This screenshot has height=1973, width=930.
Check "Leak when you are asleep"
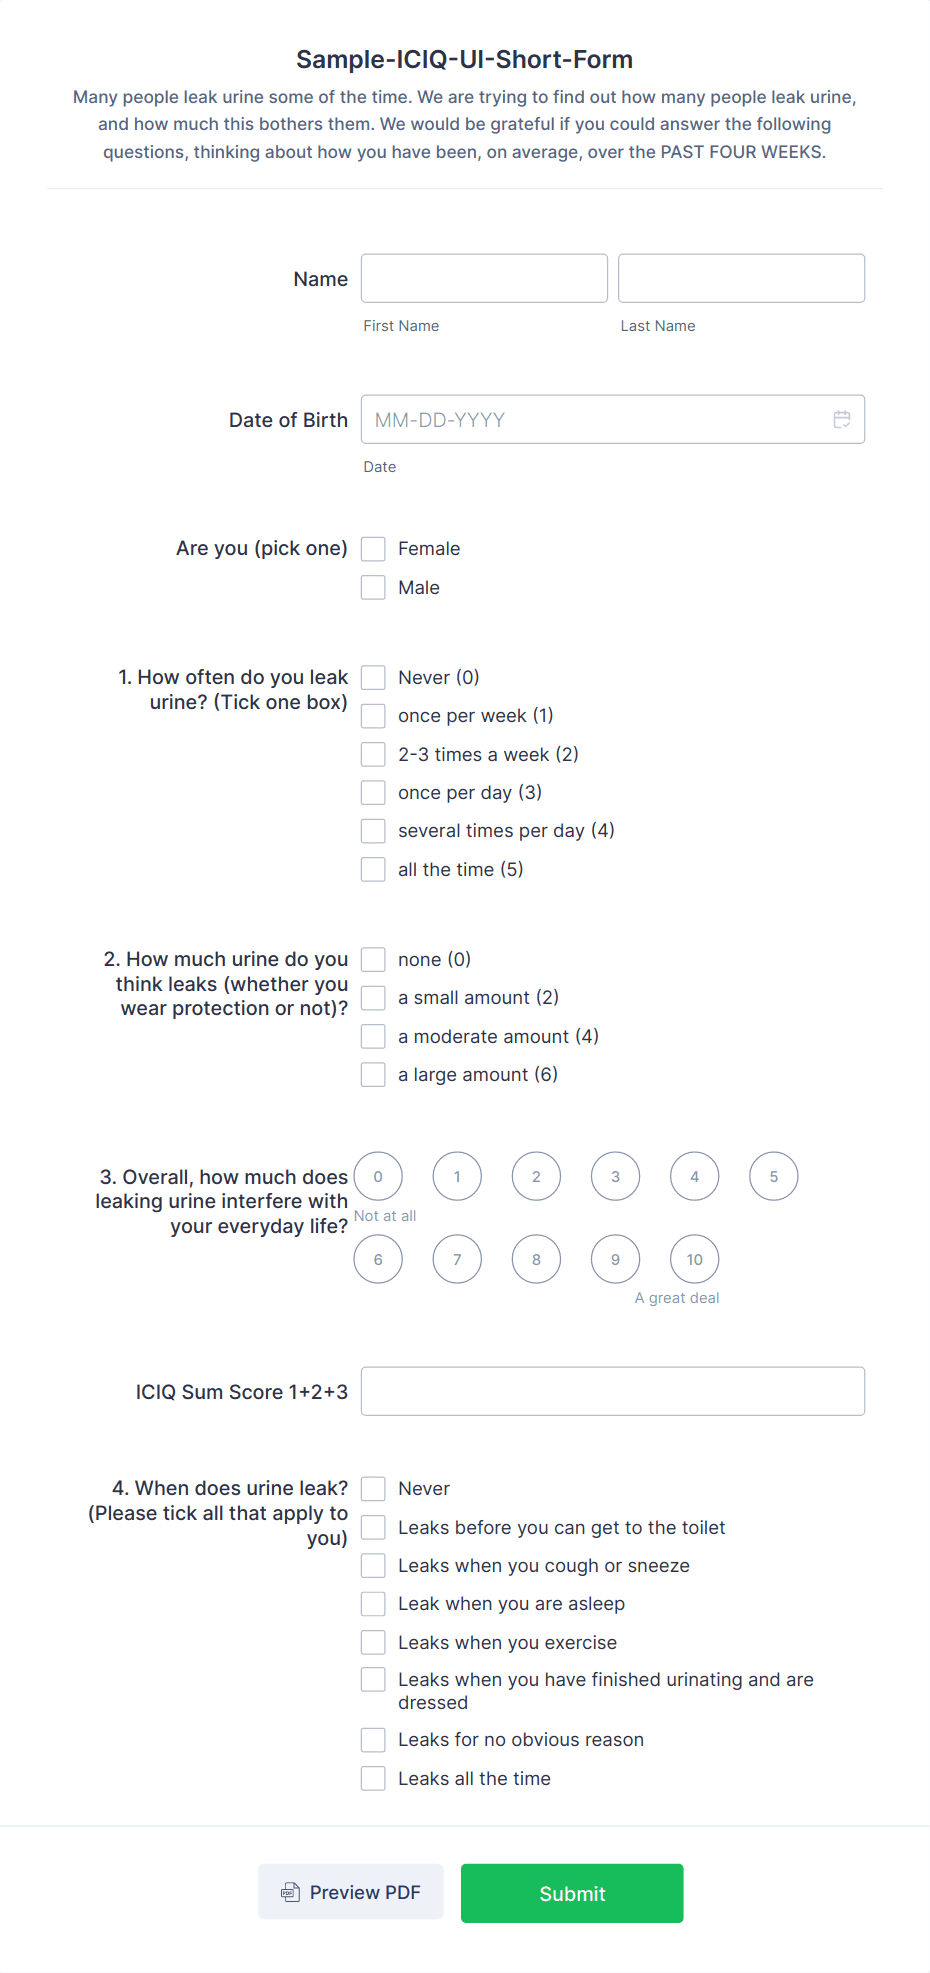point(372,1603)
